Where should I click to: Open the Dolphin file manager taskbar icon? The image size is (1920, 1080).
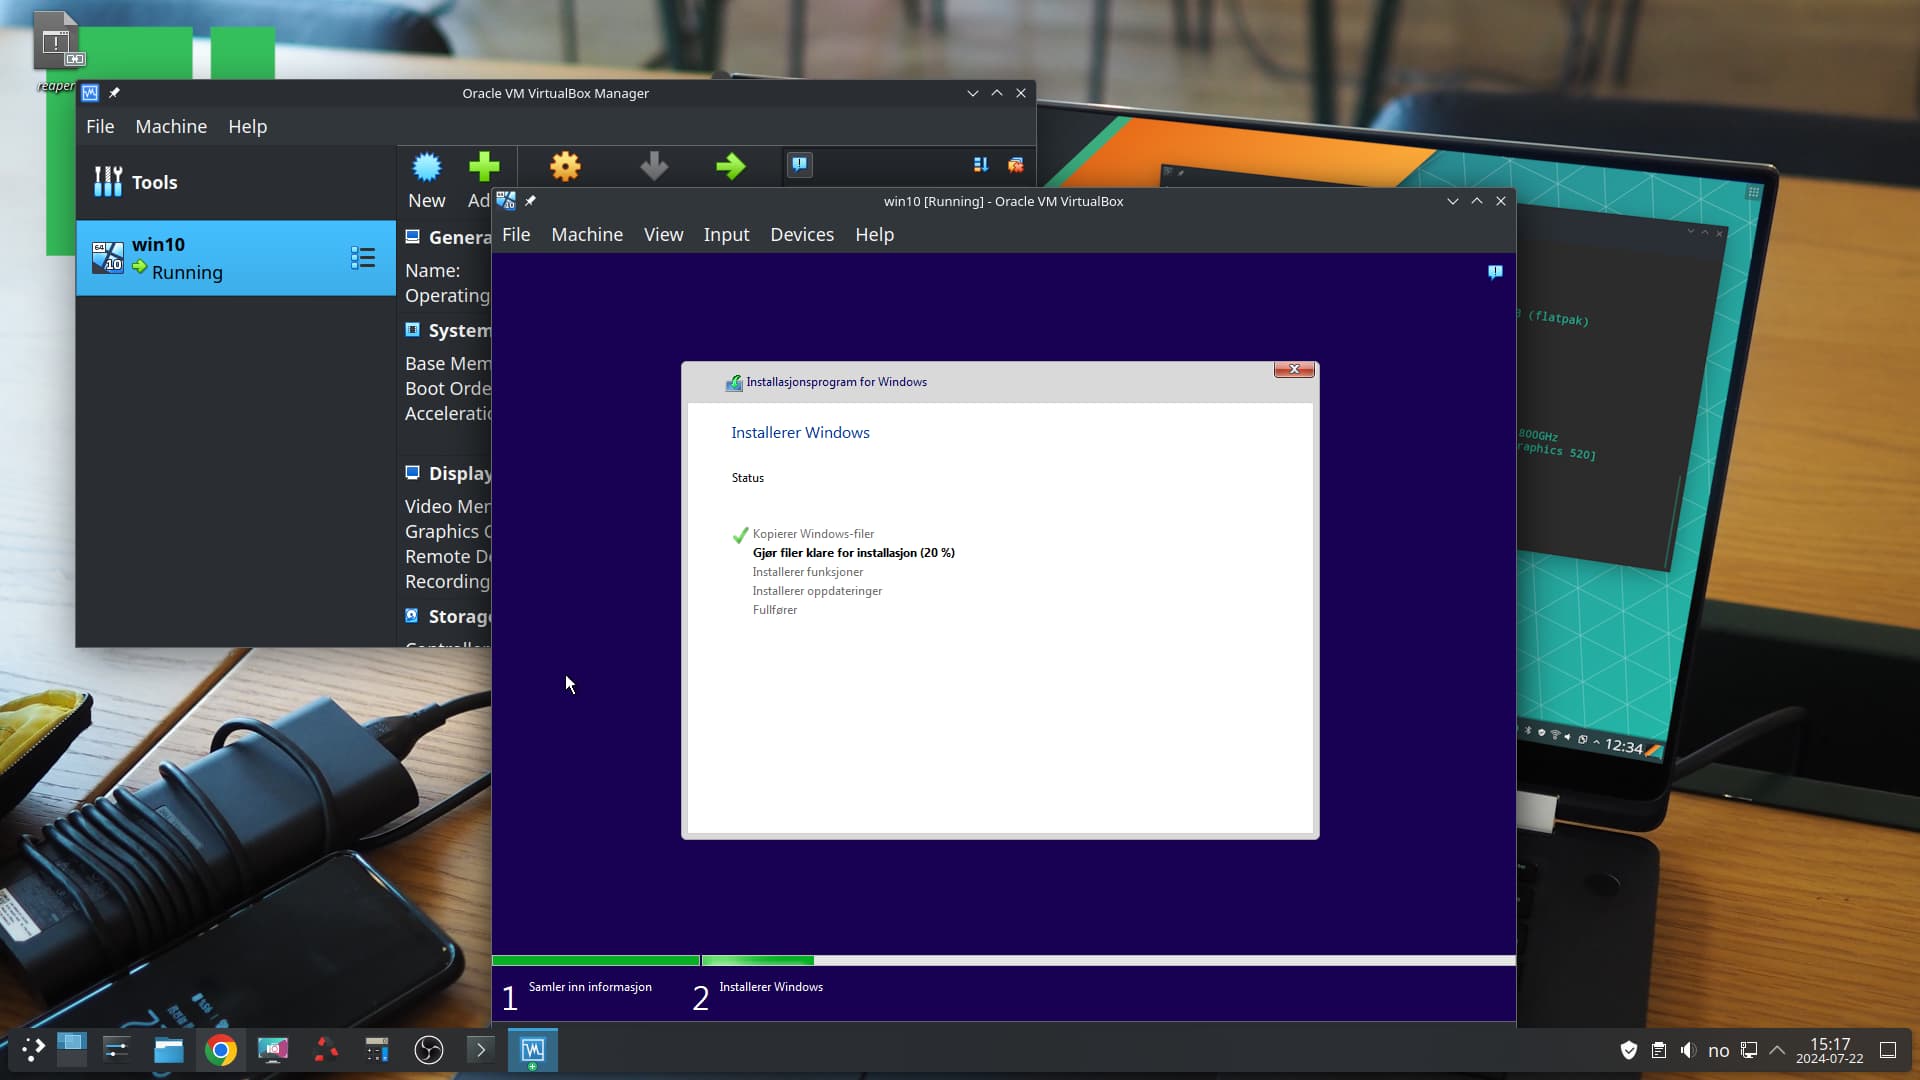169,1050
